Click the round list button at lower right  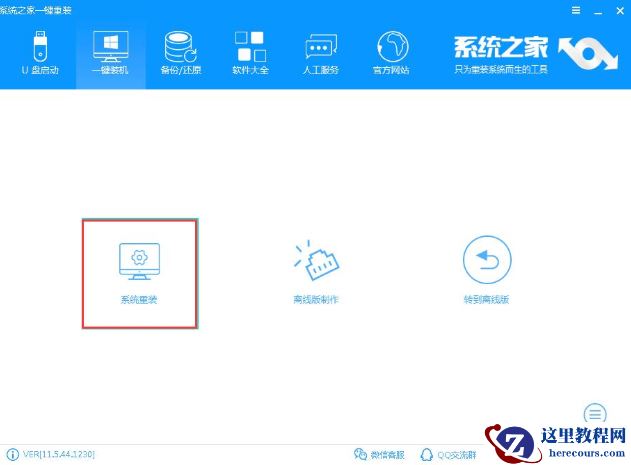(595, 413)
